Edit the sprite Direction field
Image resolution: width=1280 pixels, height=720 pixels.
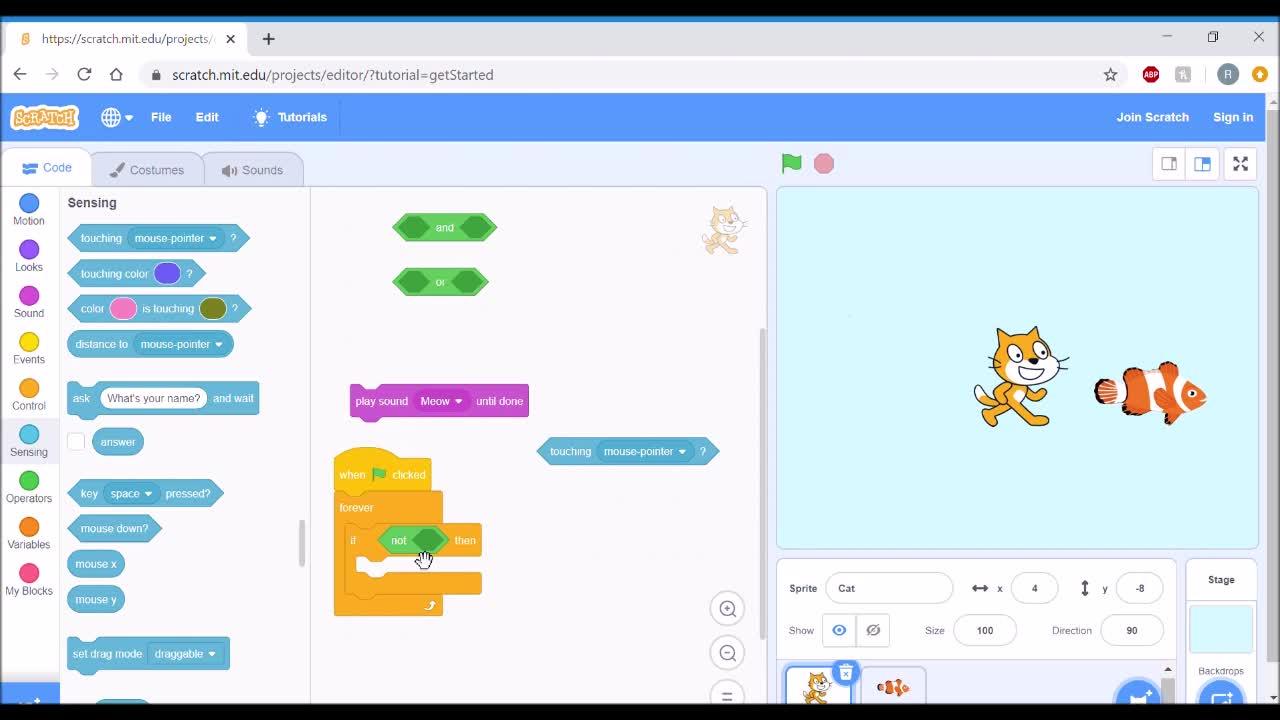tap(1132, 630)
